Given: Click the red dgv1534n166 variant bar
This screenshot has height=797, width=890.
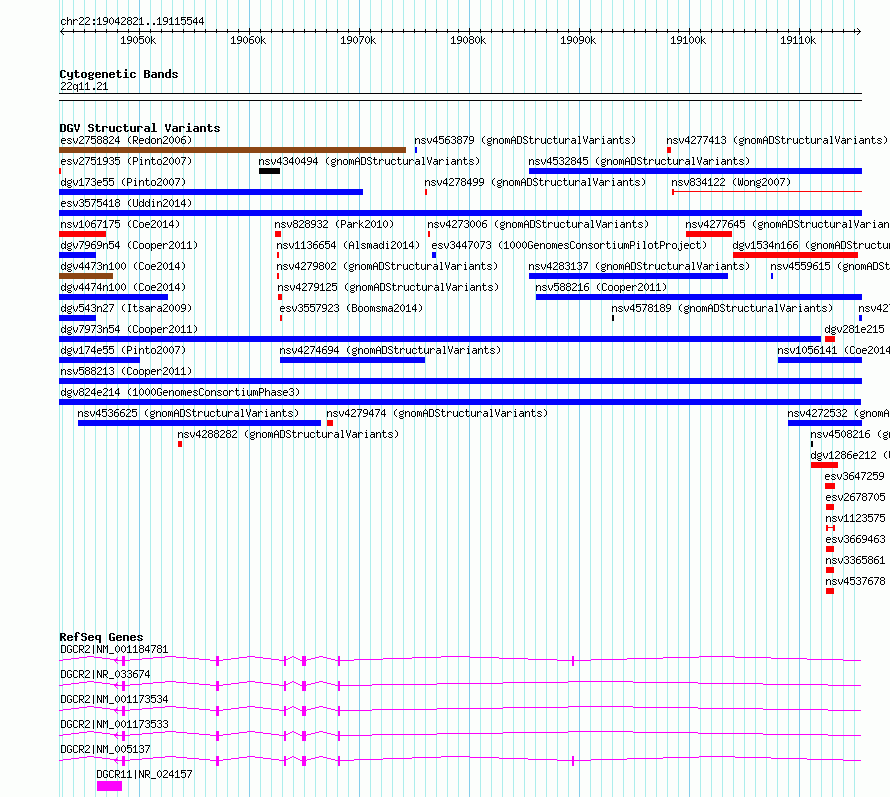Looking at the screenshot, I should [795, 255].
